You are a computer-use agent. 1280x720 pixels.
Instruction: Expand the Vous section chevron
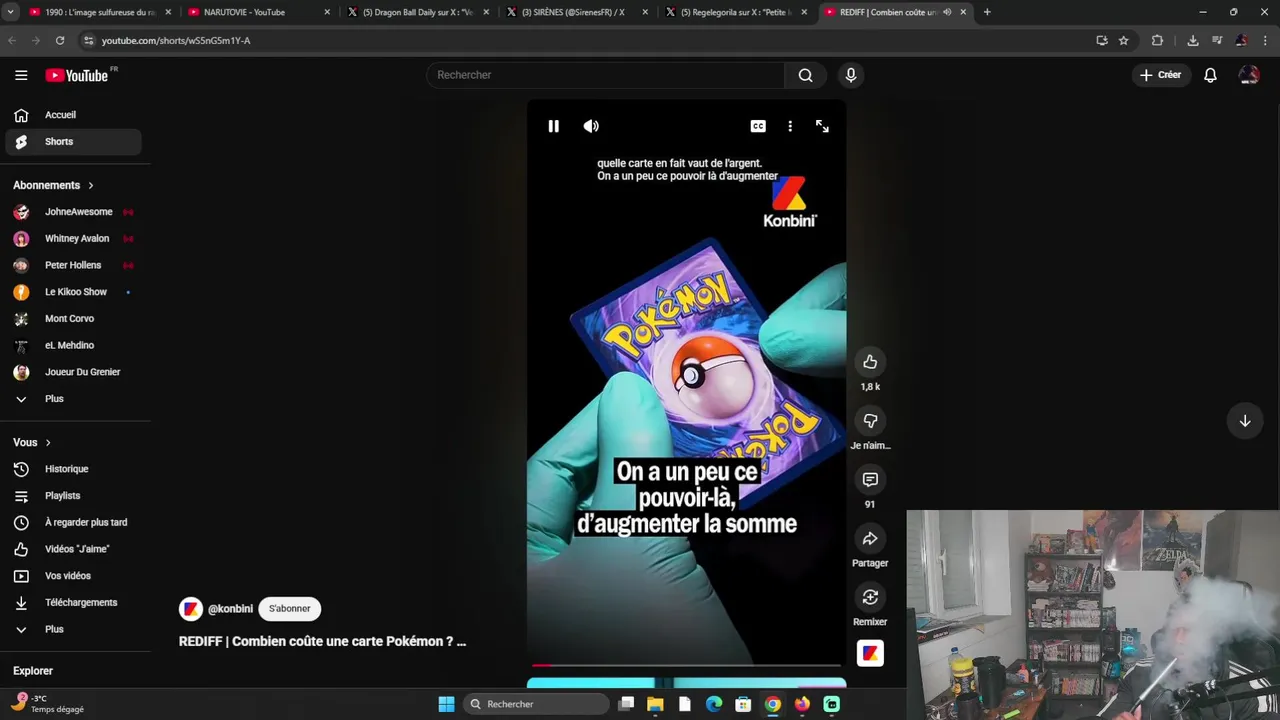(47, 442)
